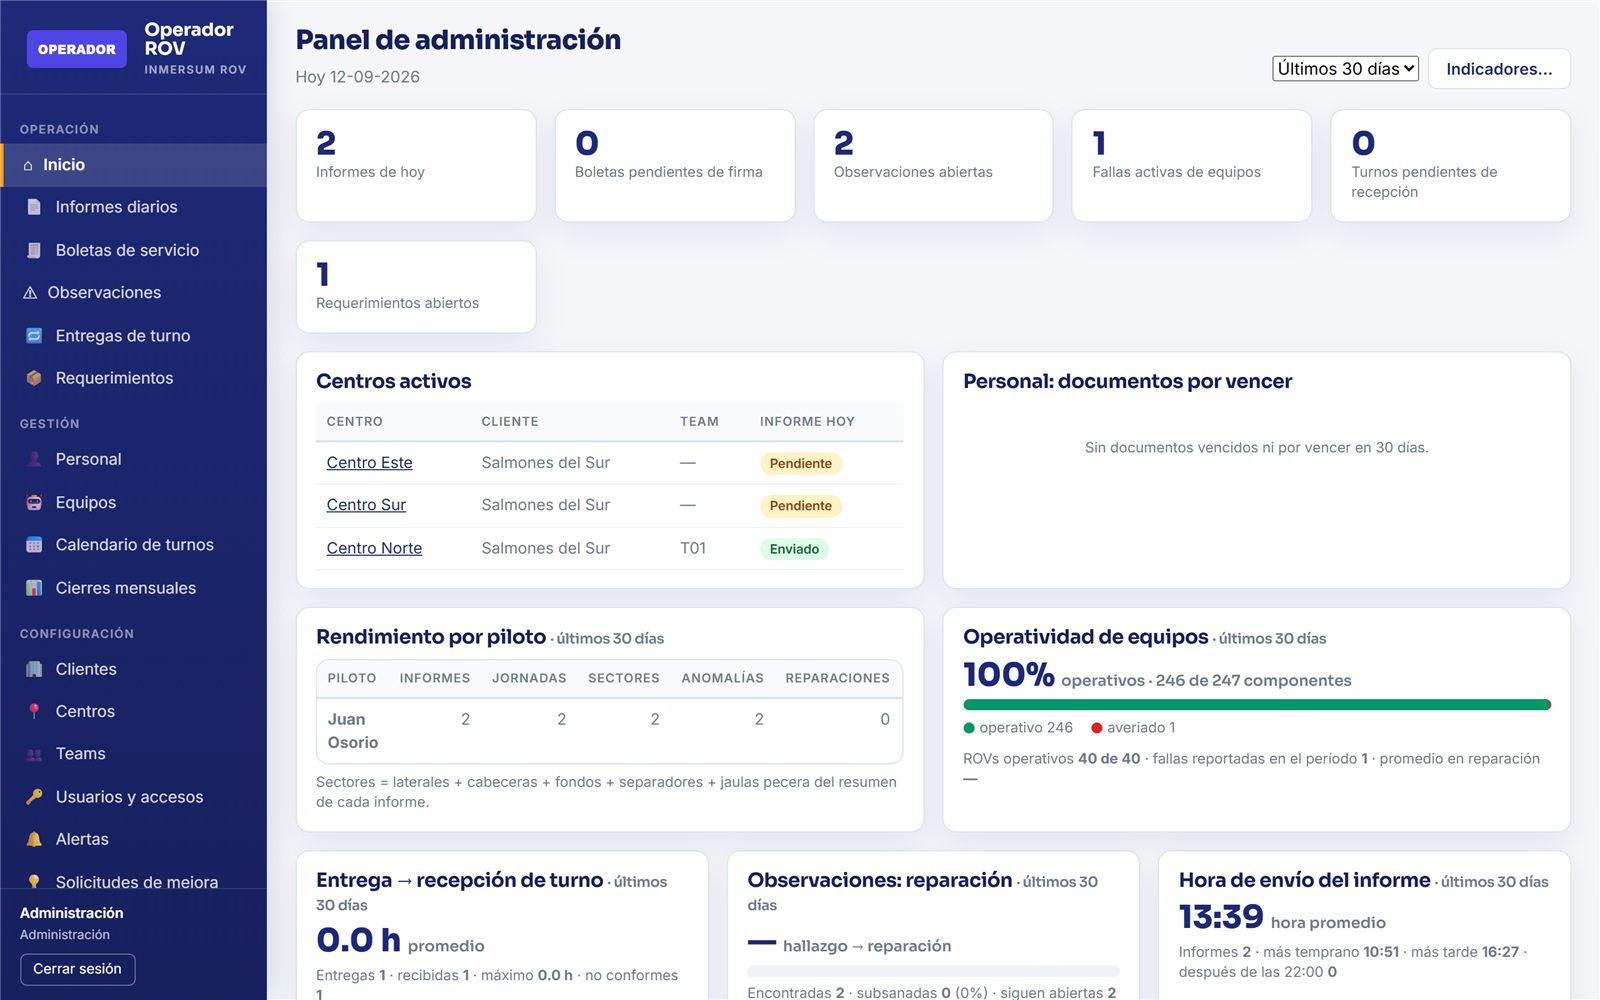Click the Juan Osorio pilot row name
Screen dimensions: 1600x1000
[353, 731]
